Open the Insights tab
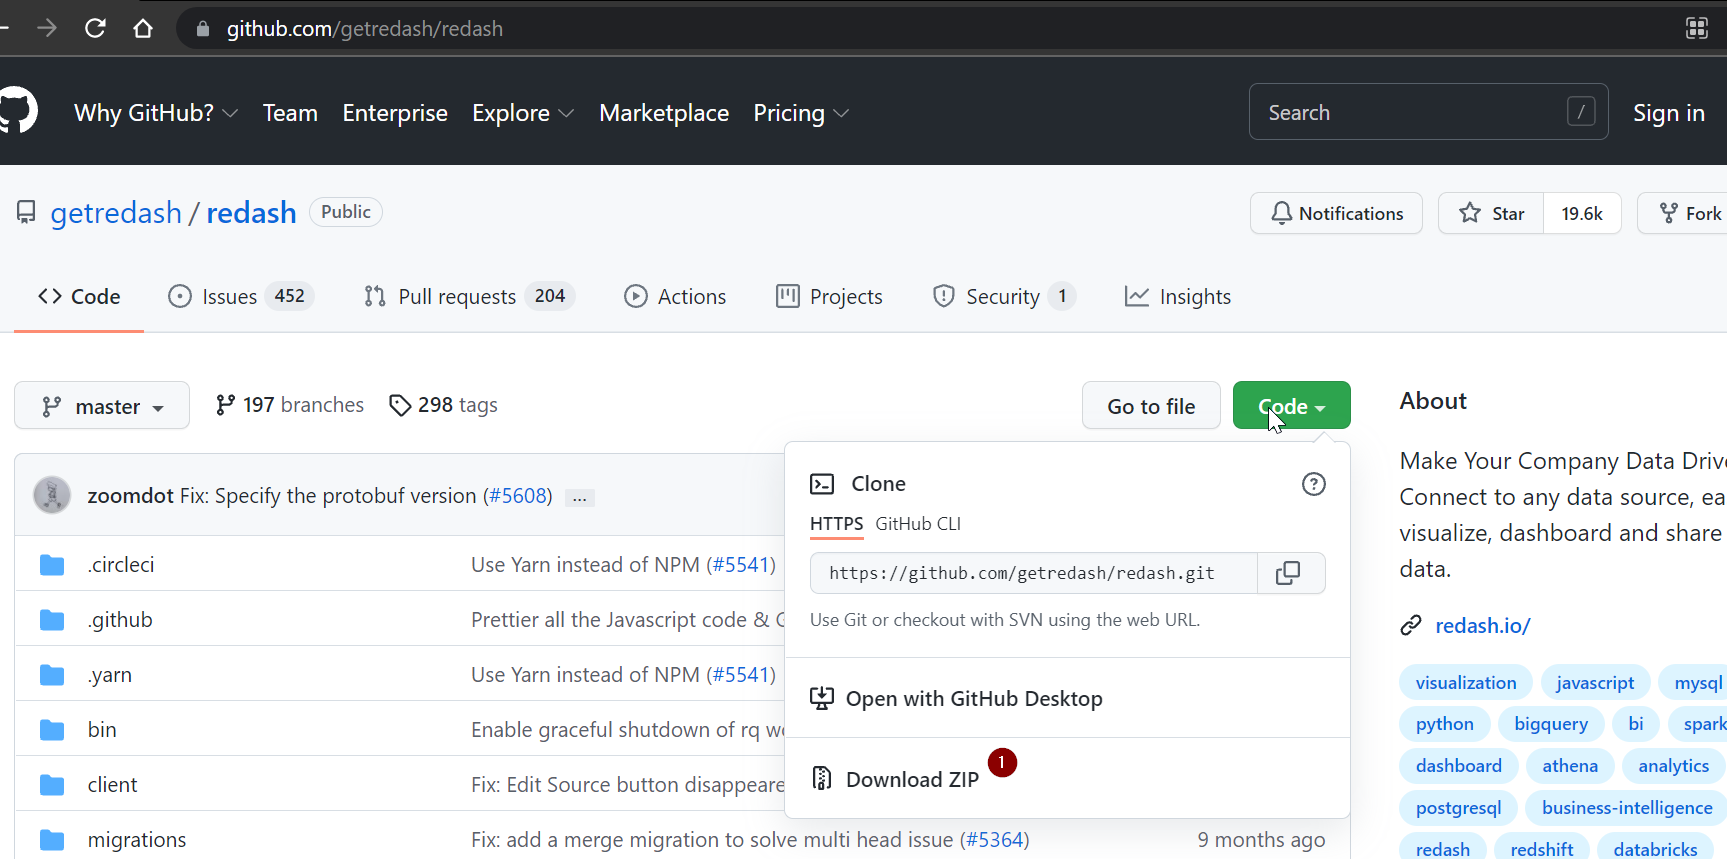The width and height of the screenshot is (1727, 859). click(x=1178, y=297)
